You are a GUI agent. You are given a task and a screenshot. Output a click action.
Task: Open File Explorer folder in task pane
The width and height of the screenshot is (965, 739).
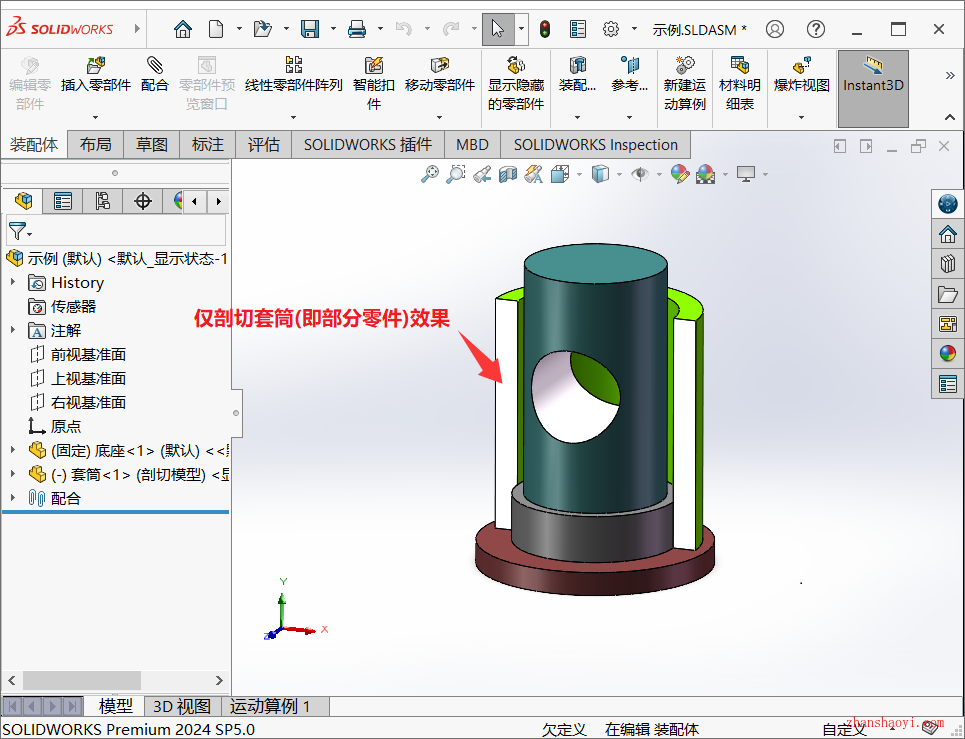point(948,294)
